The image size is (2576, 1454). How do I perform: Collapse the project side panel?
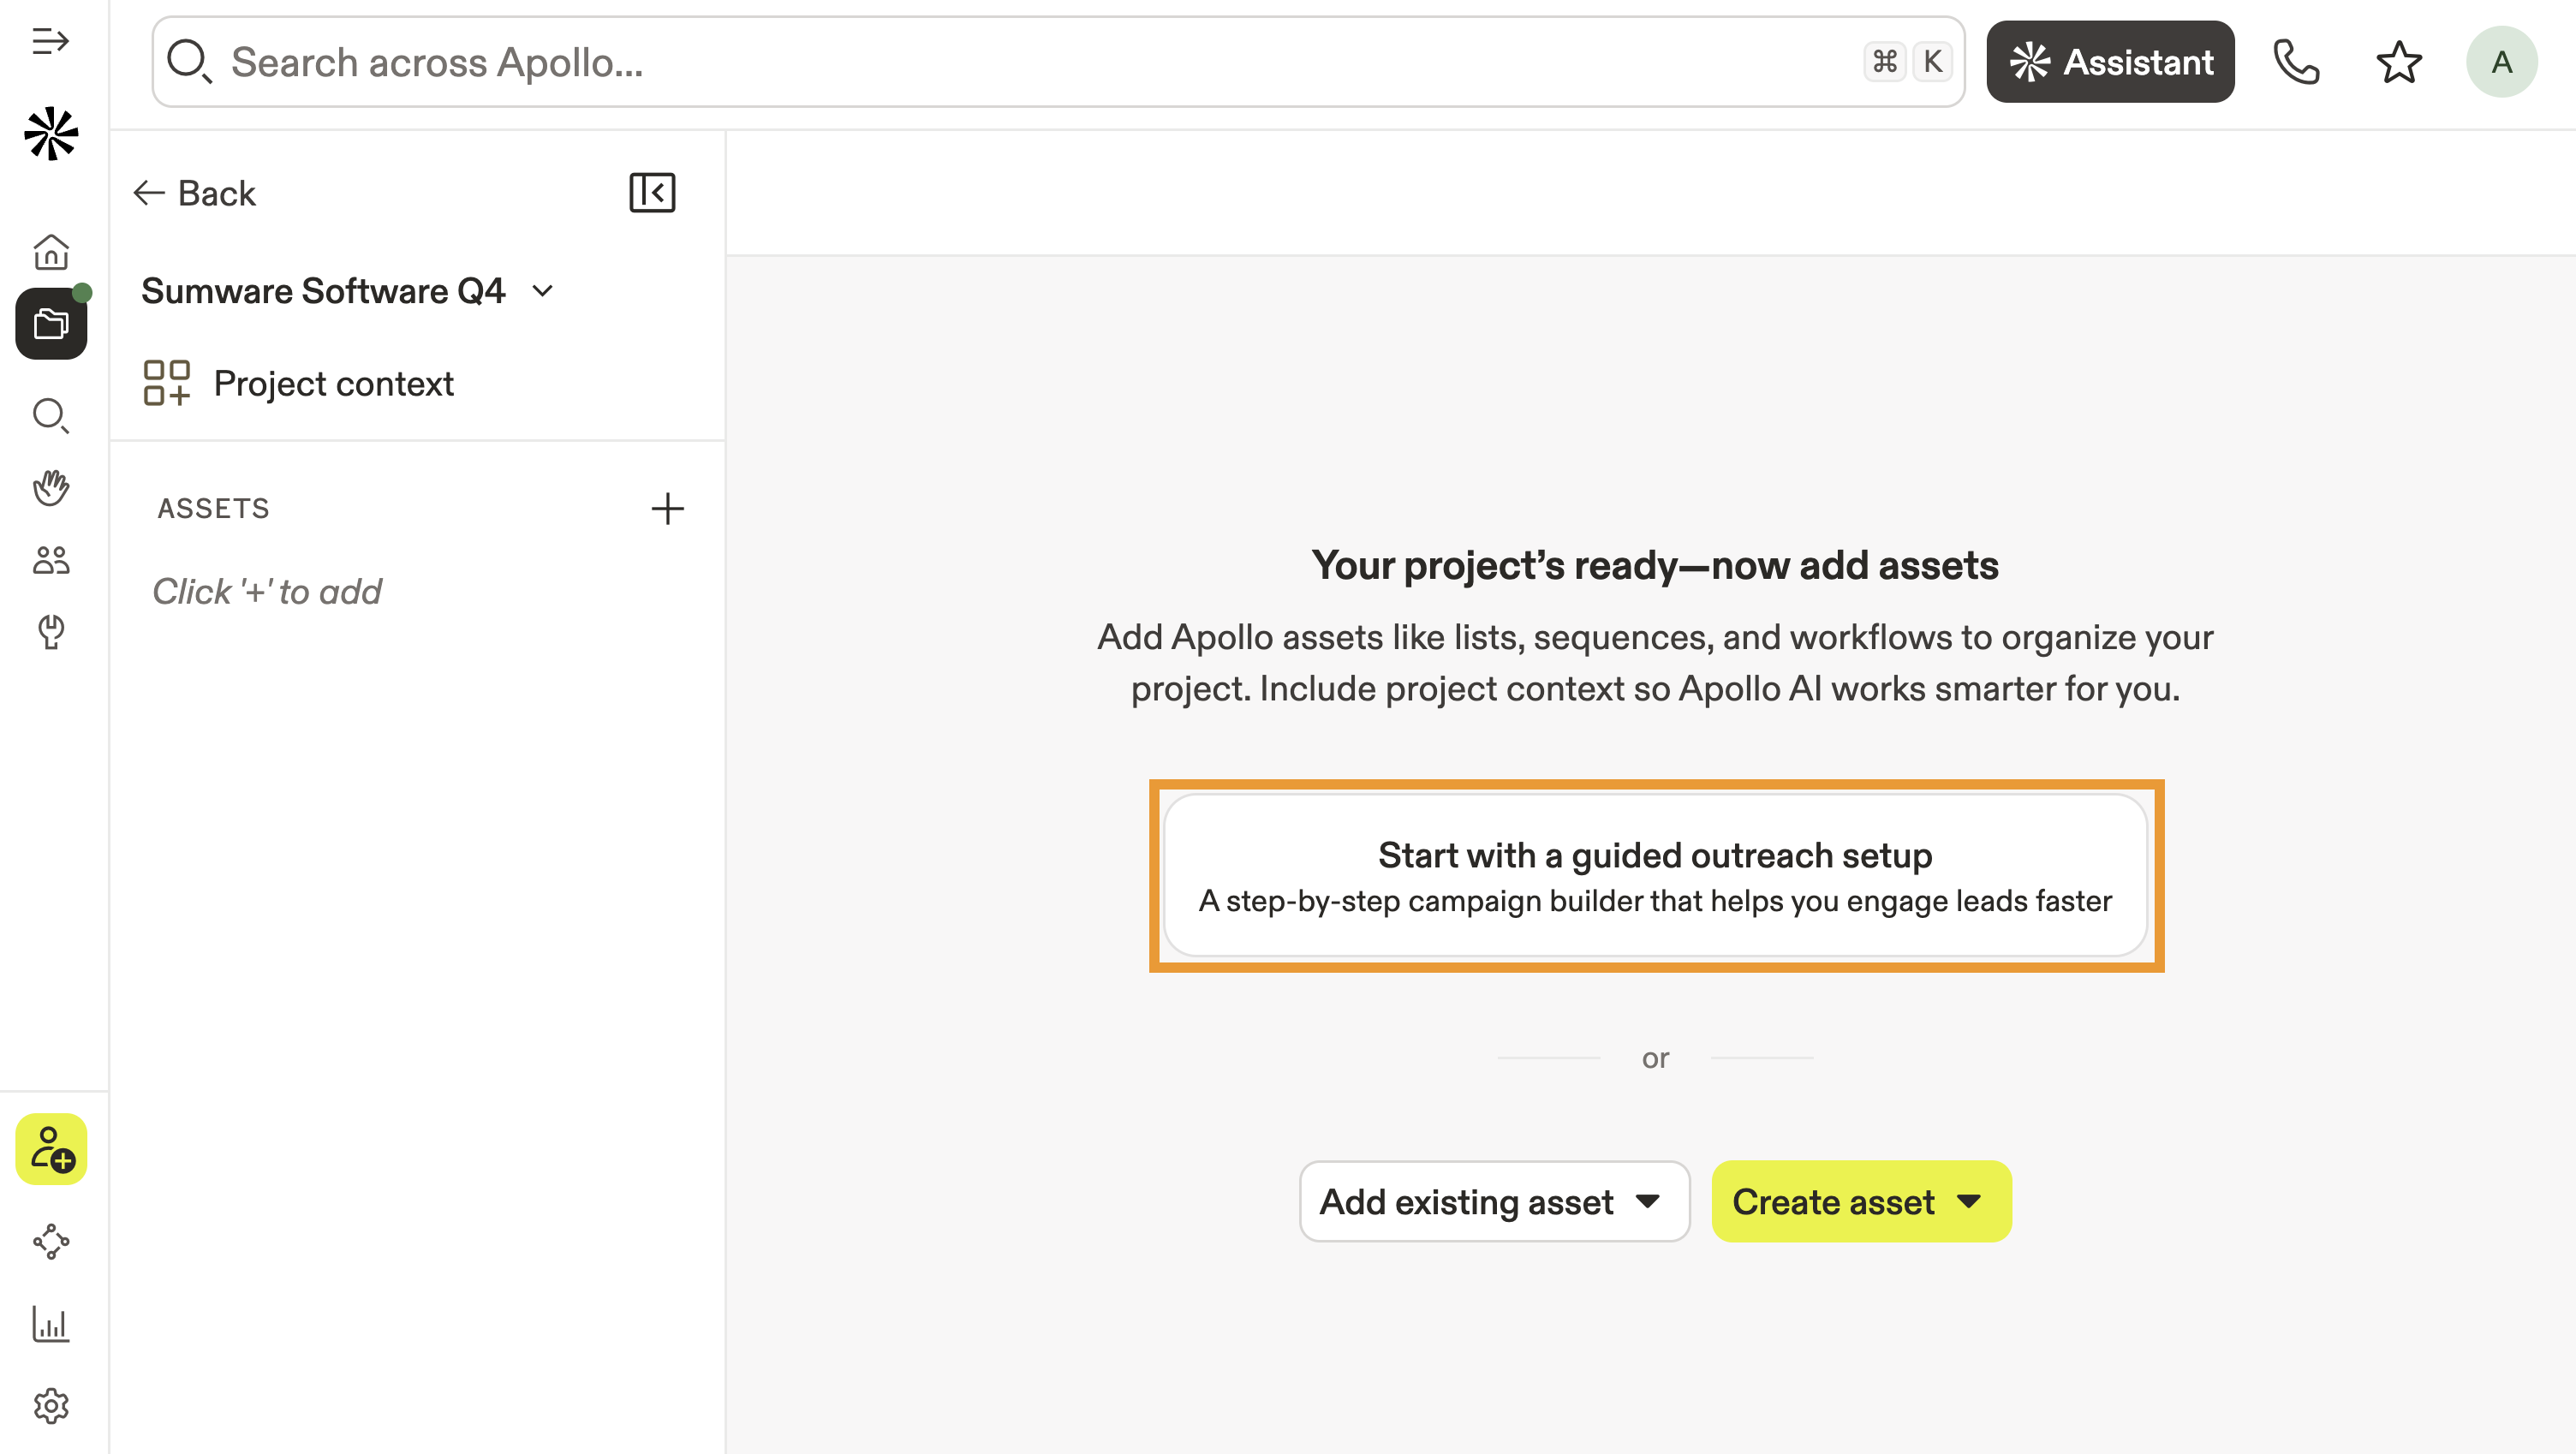tap(652, 193)
